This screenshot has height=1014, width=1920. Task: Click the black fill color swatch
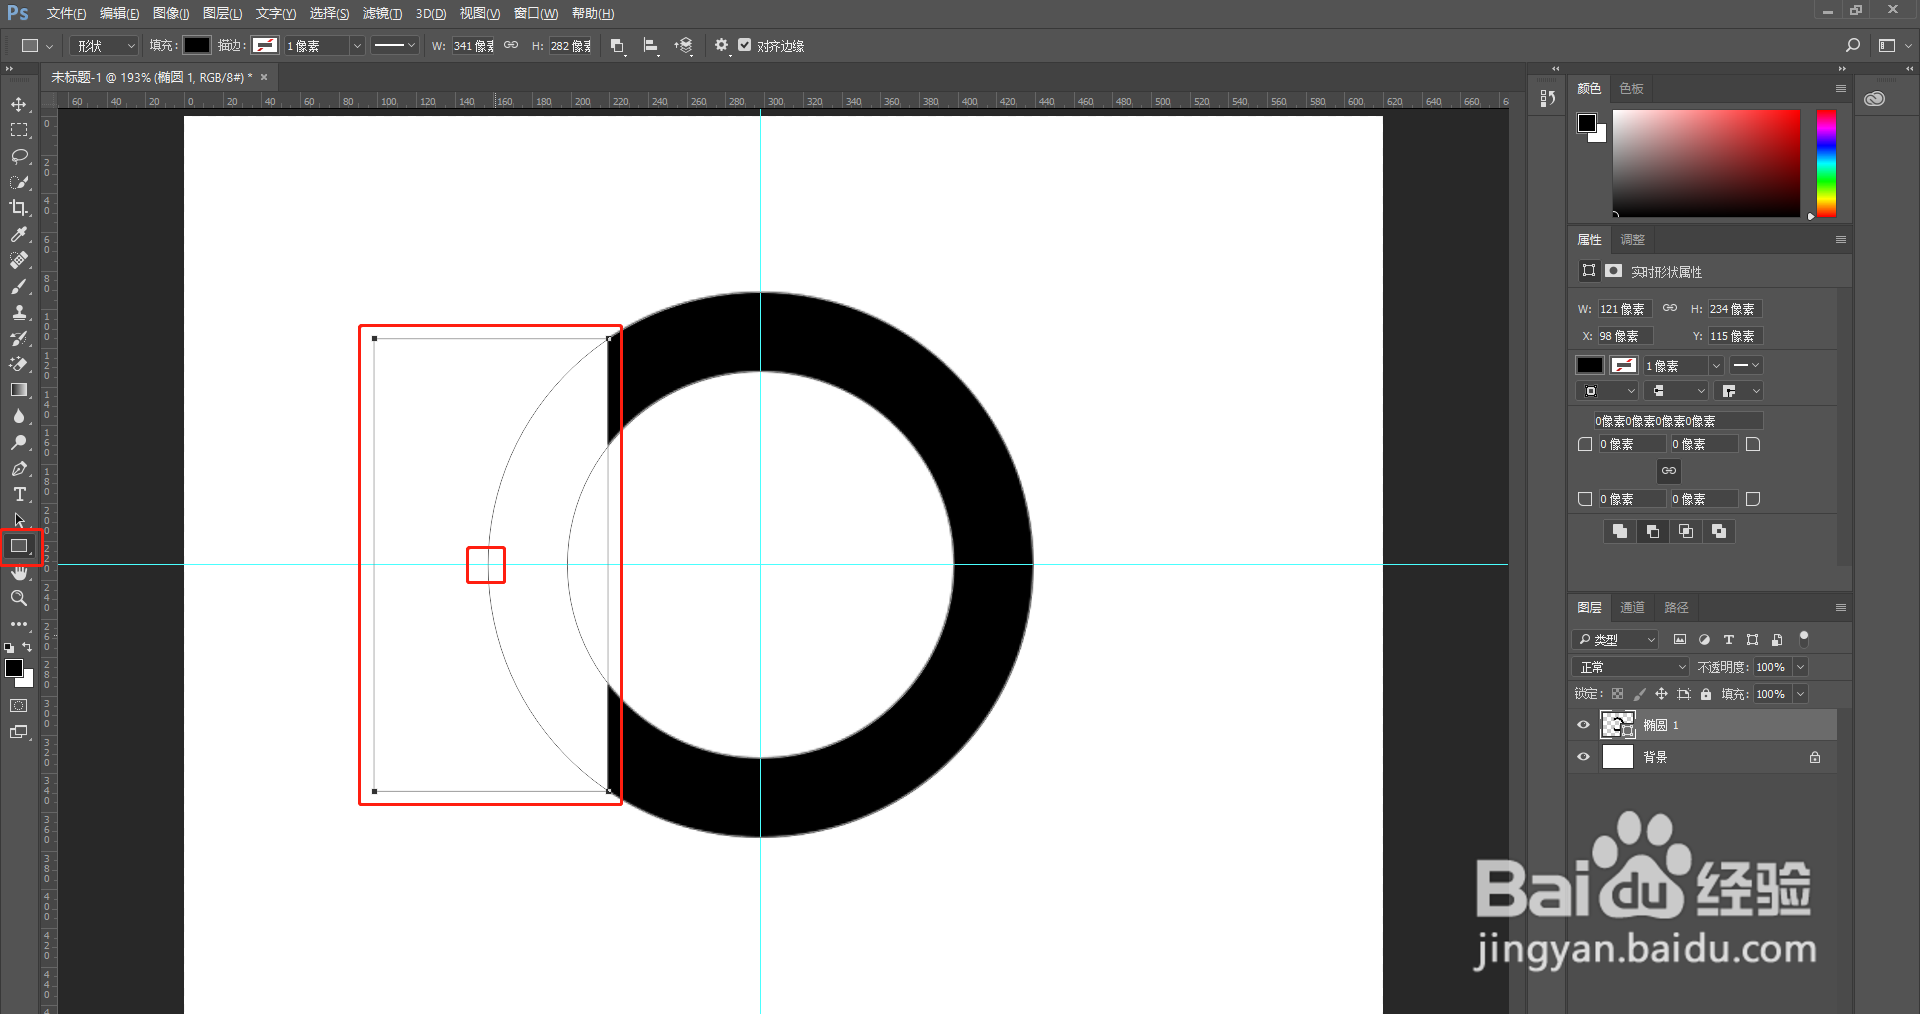pos(196,45)
